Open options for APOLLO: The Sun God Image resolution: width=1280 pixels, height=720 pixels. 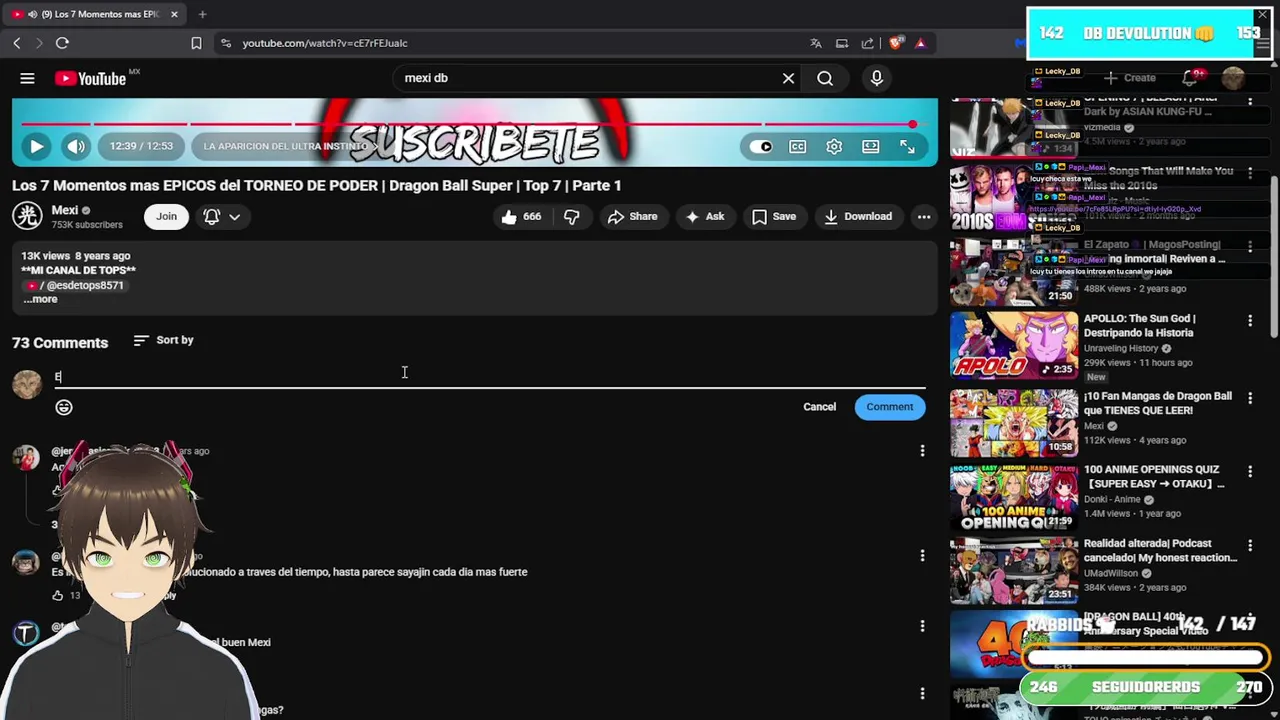coord(1250,321)
